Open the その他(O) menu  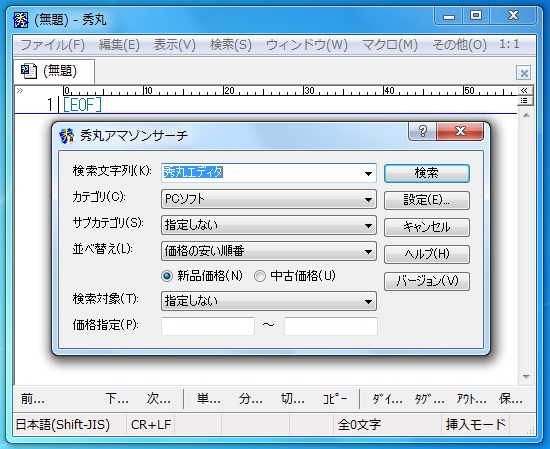pos(460,45)
